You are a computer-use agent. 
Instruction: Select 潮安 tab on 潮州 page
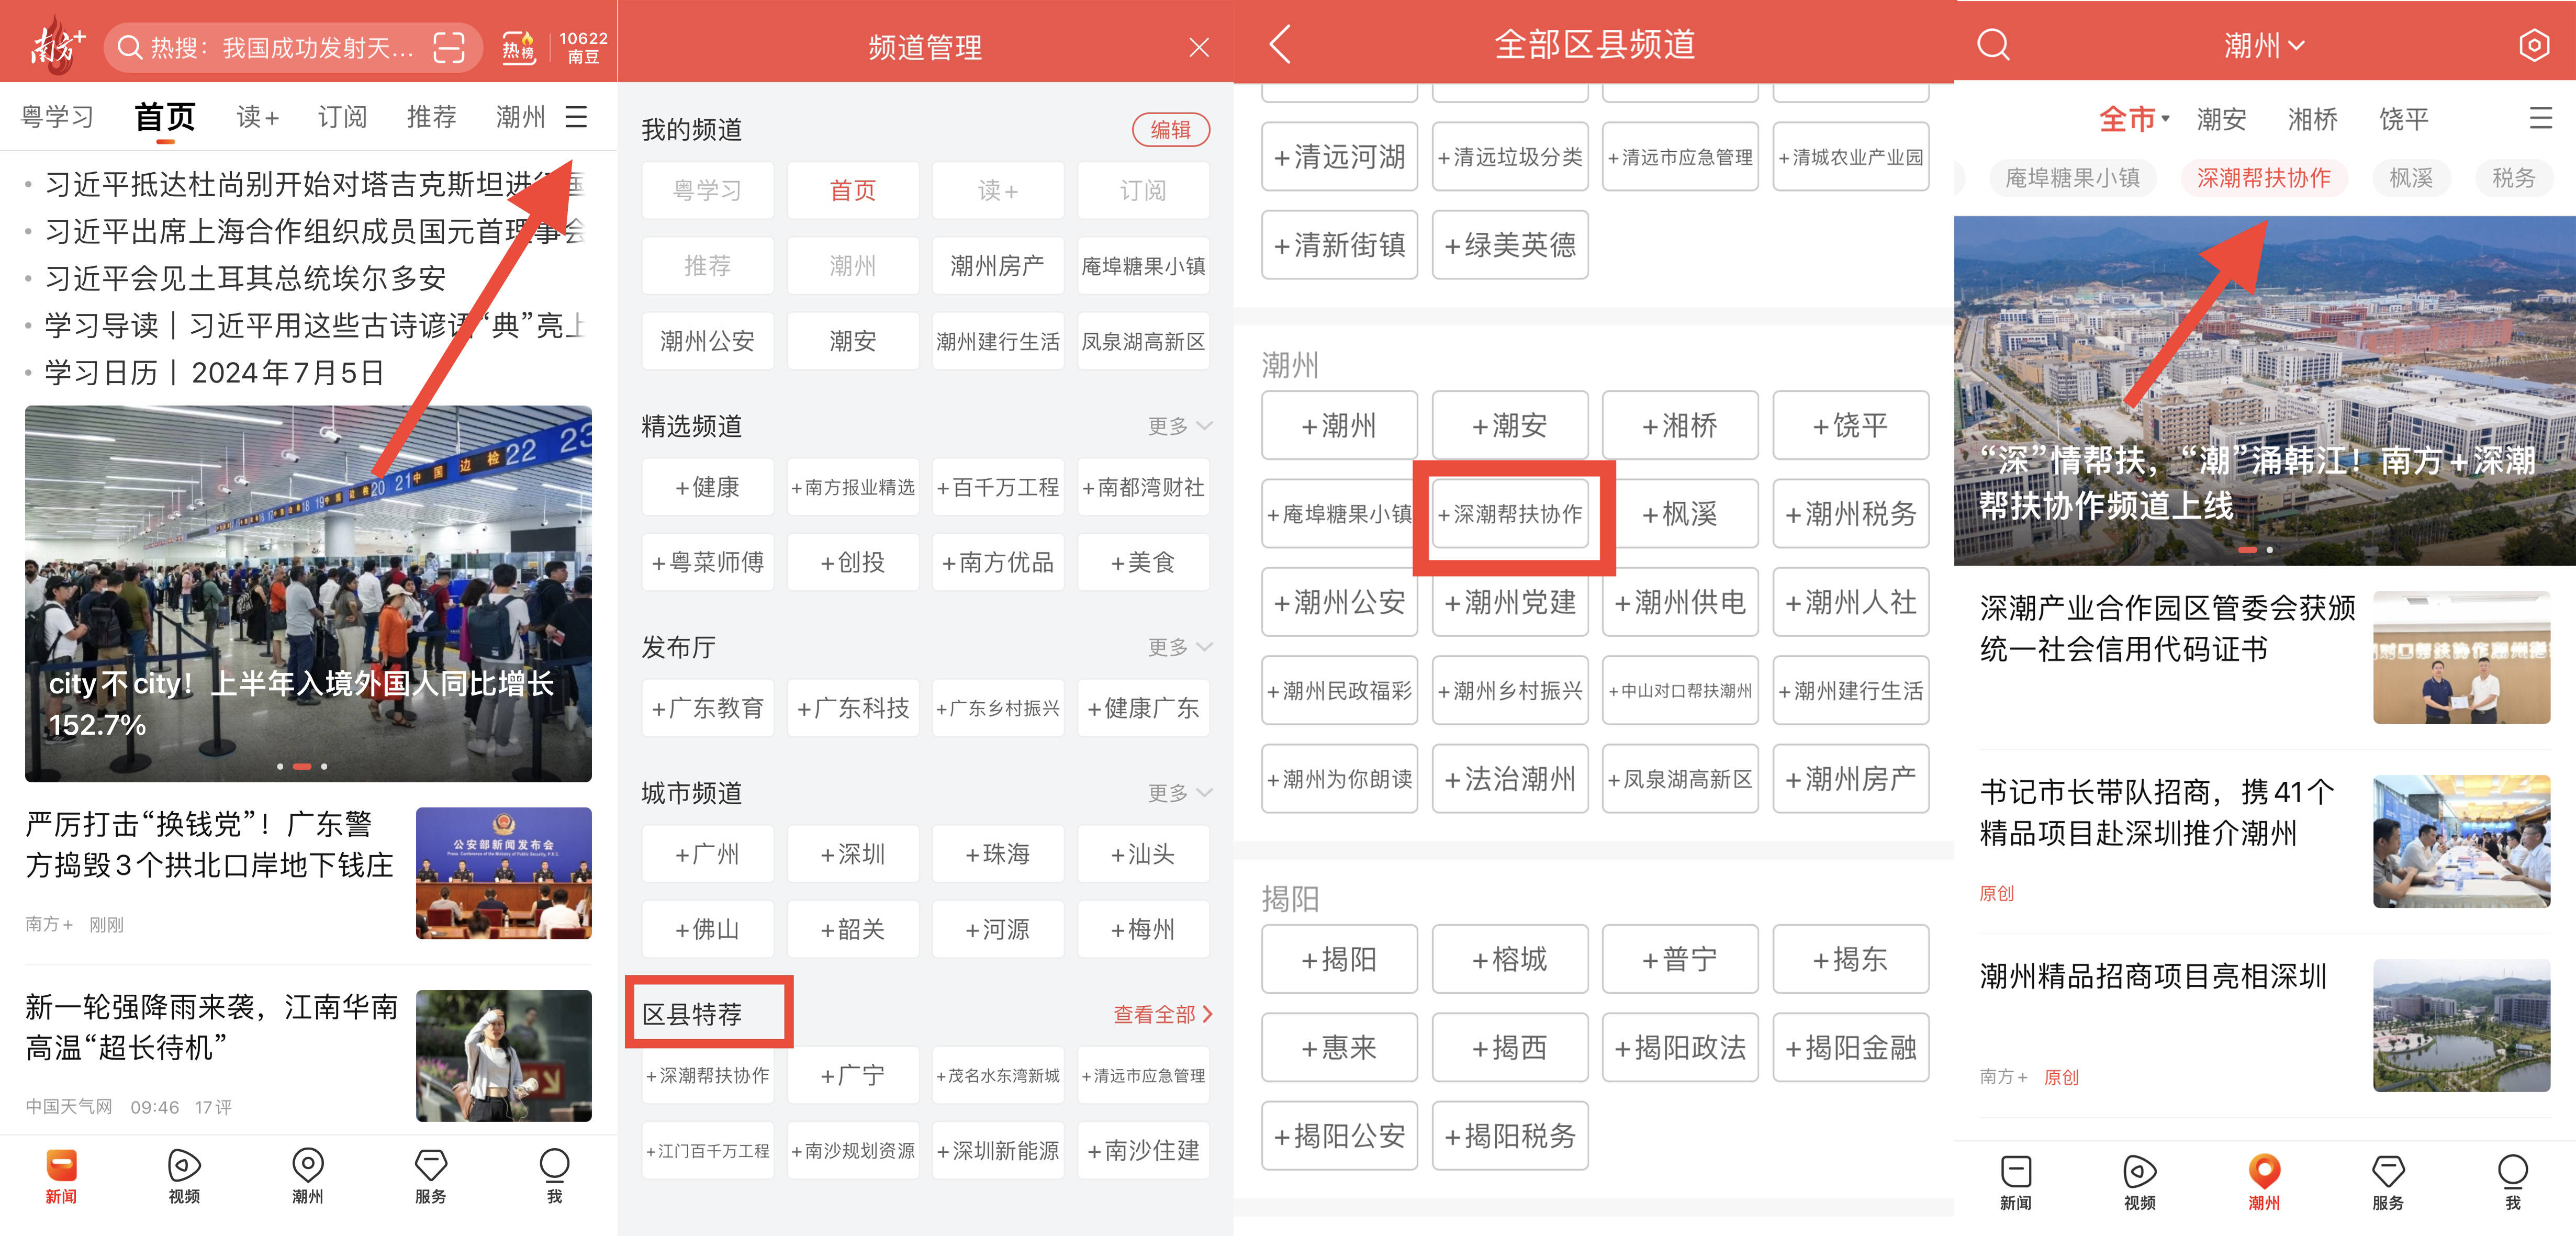pos(2221,119)
